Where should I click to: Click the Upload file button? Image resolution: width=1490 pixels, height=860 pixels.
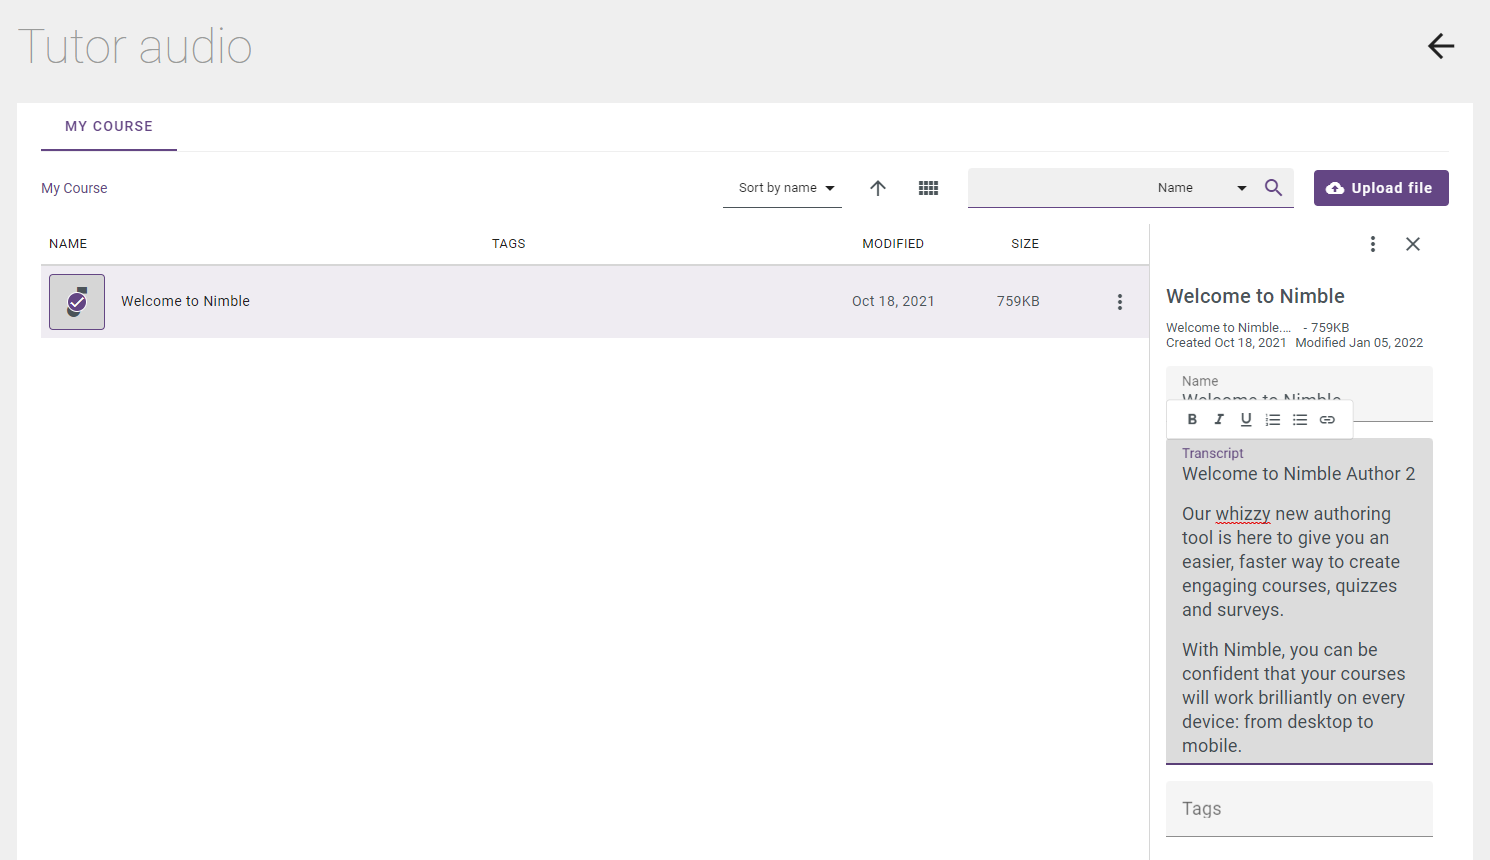coord(1381,188)
